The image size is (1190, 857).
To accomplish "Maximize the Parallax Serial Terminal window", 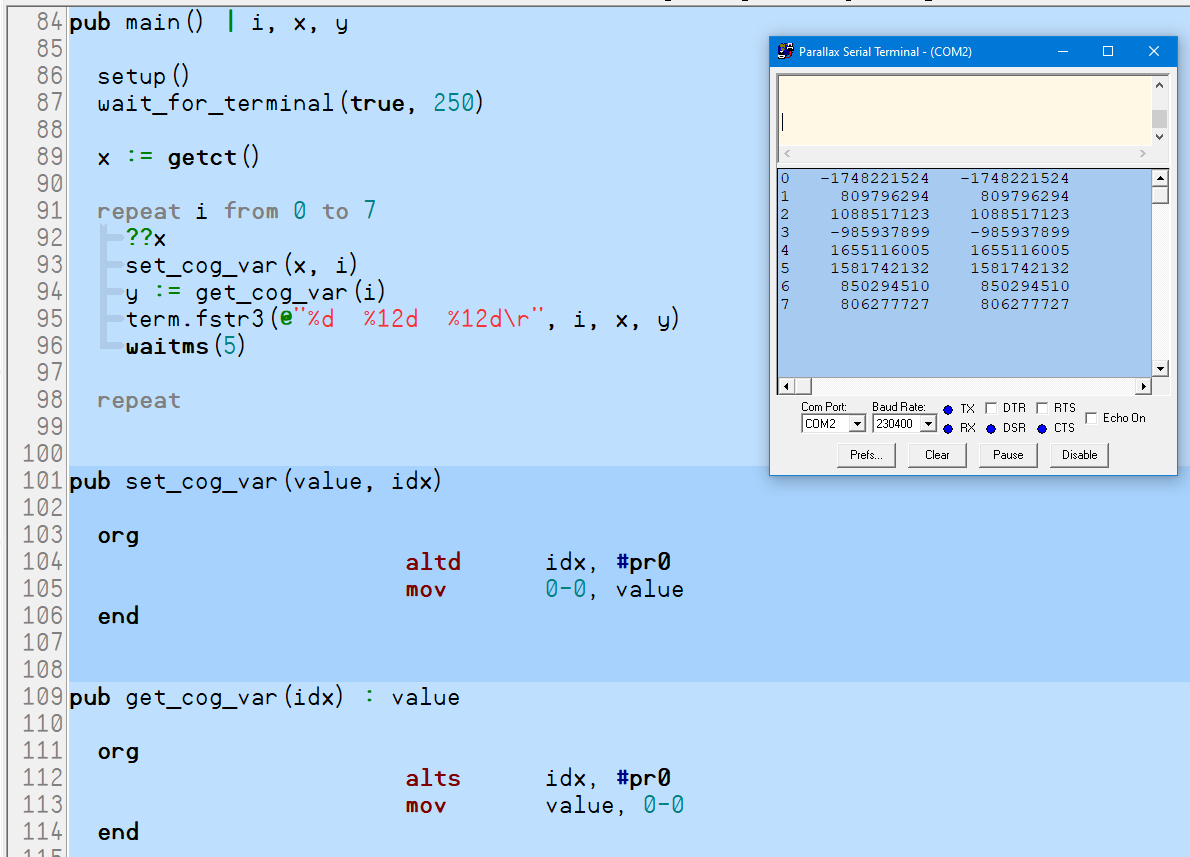I will point(1108,52).
